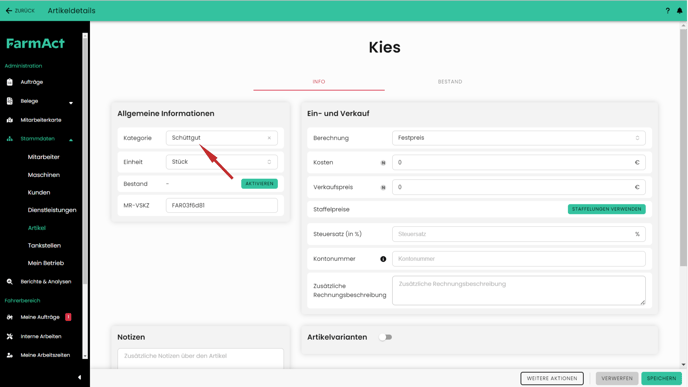This screenshot has height=387, width=688.
Task: Click the Kontonummer info icon
Action: [383, 259]
